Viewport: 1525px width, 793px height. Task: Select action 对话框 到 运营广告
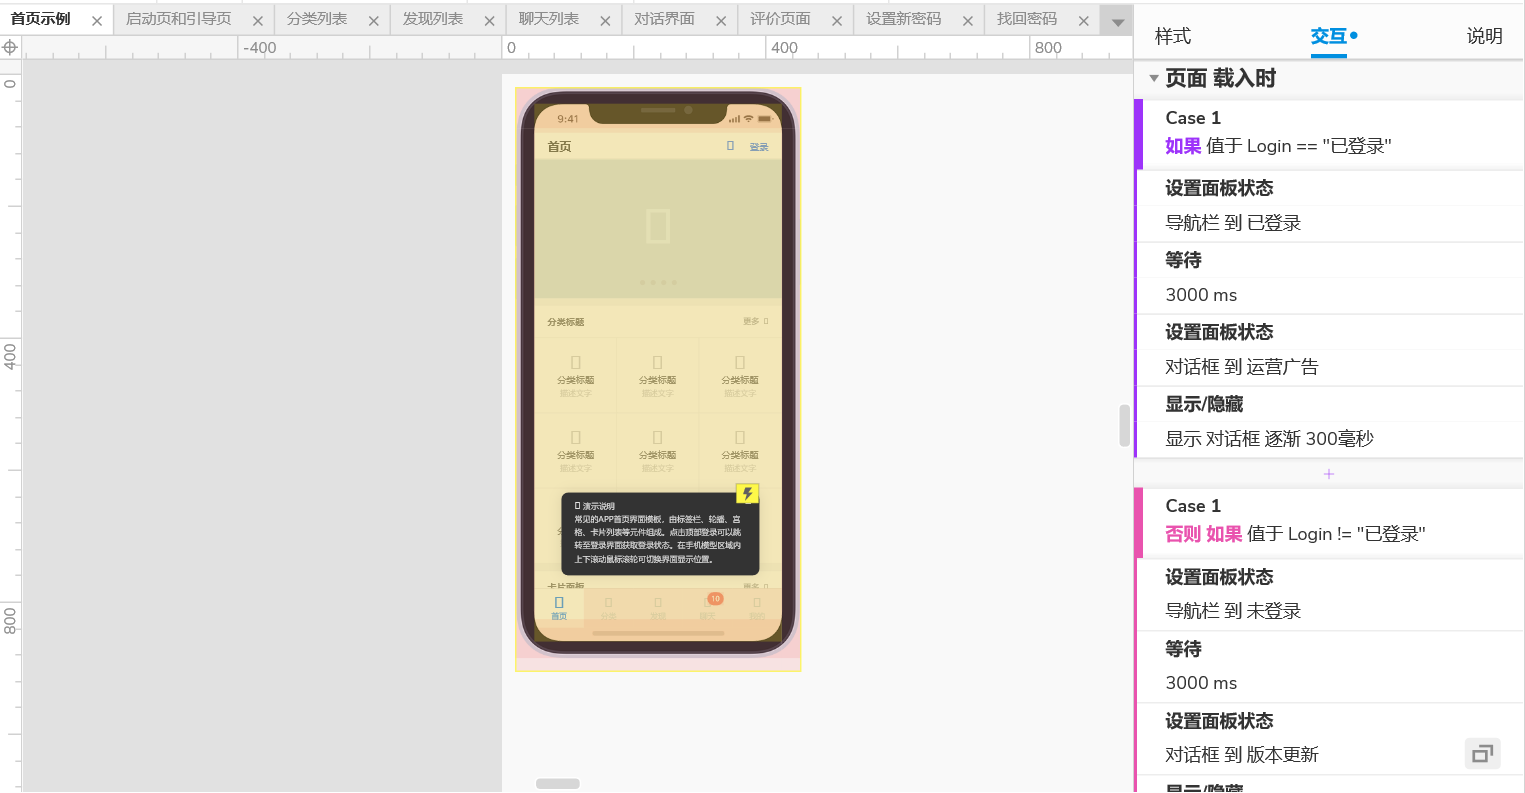click(x=1242, y=367)
